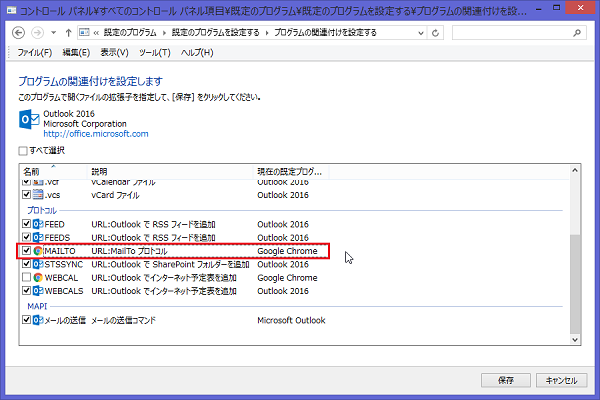Image resolution: width=600 pixels, height=400 pixels.
Task: Uncheck the メールの送信 checkbox
Action: (x=26, y=320)
